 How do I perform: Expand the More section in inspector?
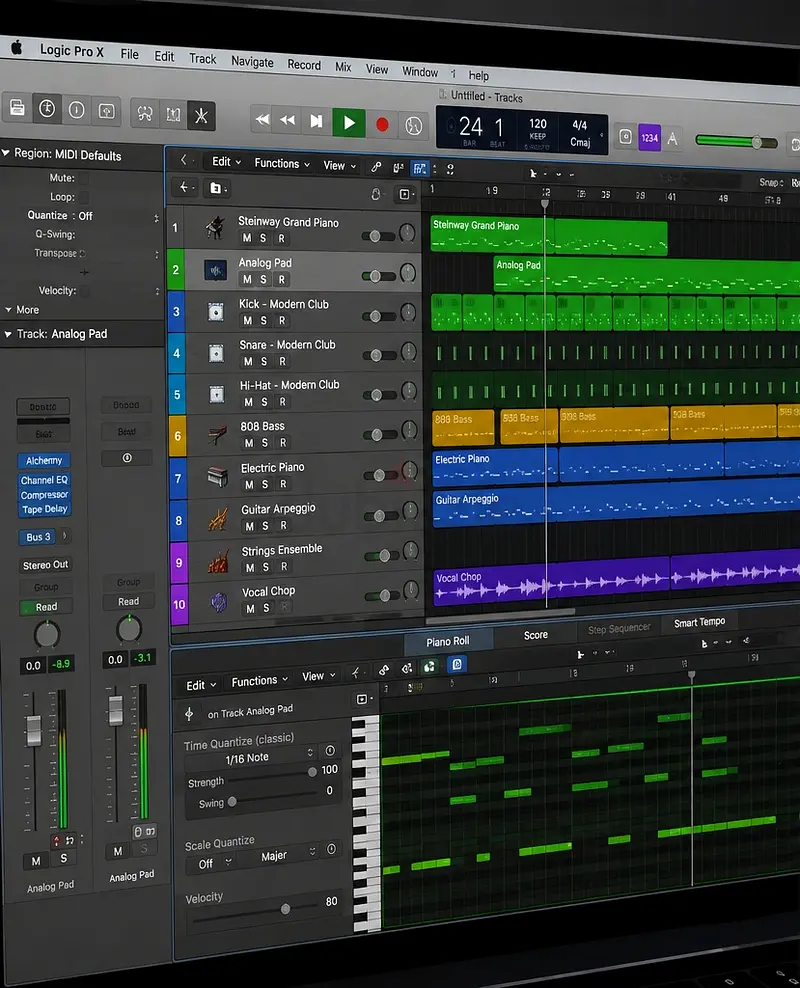[23, 310]
